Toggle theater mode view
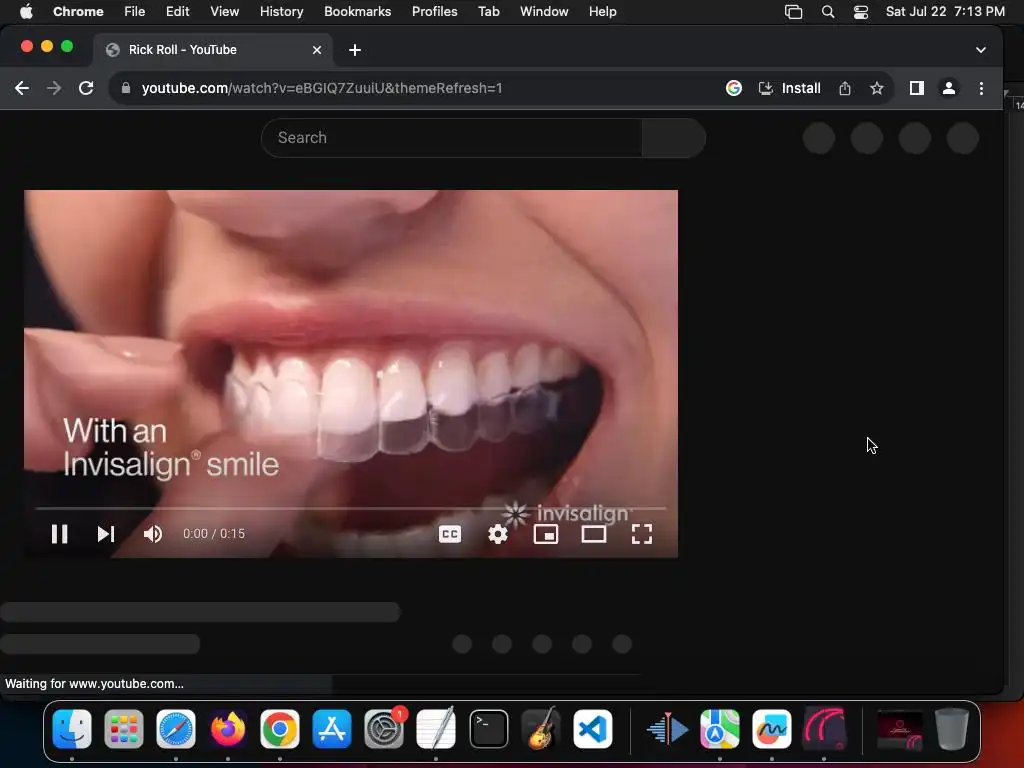Image resolution: width=1024 pixels, height=768 pixels. pos(594,534)
